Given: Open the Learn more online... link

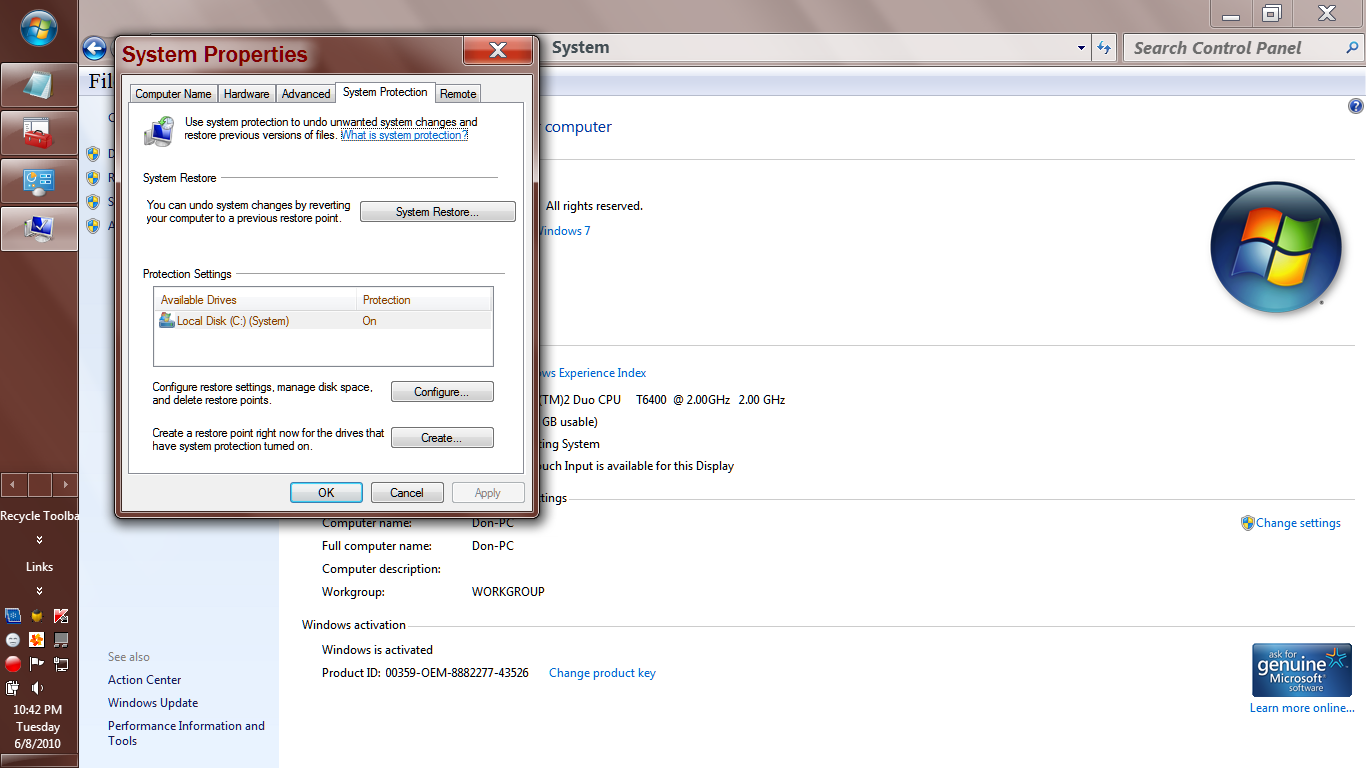Looking at the screenshot, I should click(x=1302, y=707).
